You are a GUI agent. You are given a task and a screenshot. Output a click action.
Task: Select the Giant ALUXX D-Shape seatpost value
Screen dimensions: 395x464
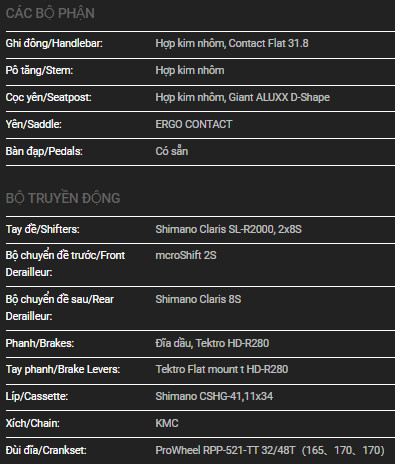point(243,97)
